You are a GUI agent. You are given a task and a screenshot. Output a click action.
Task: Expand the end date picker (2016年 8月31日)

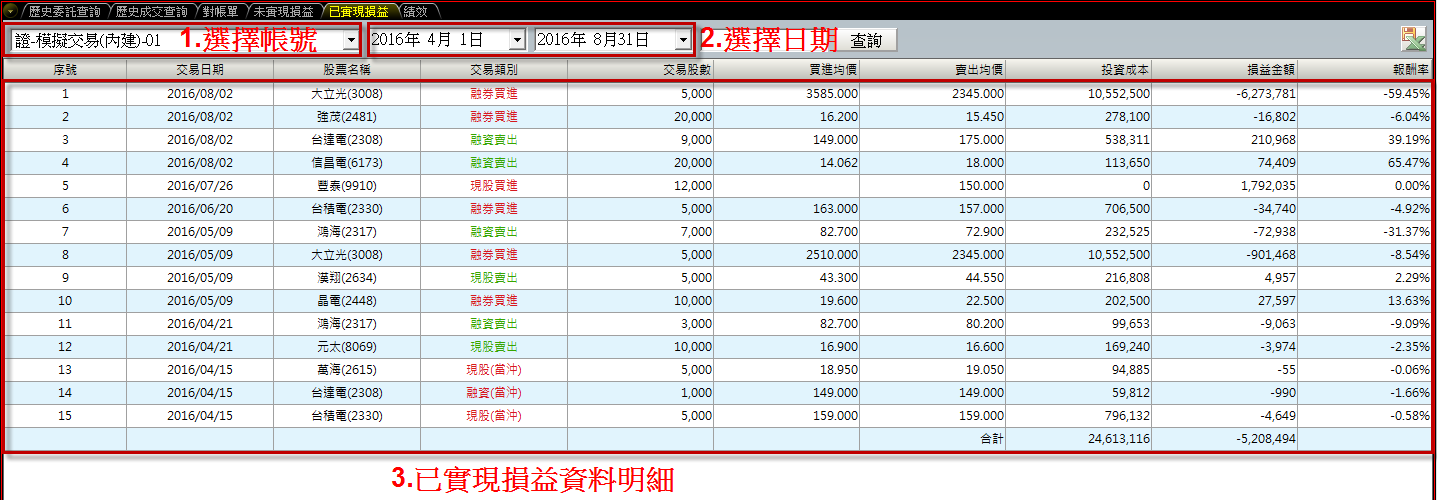682,40
